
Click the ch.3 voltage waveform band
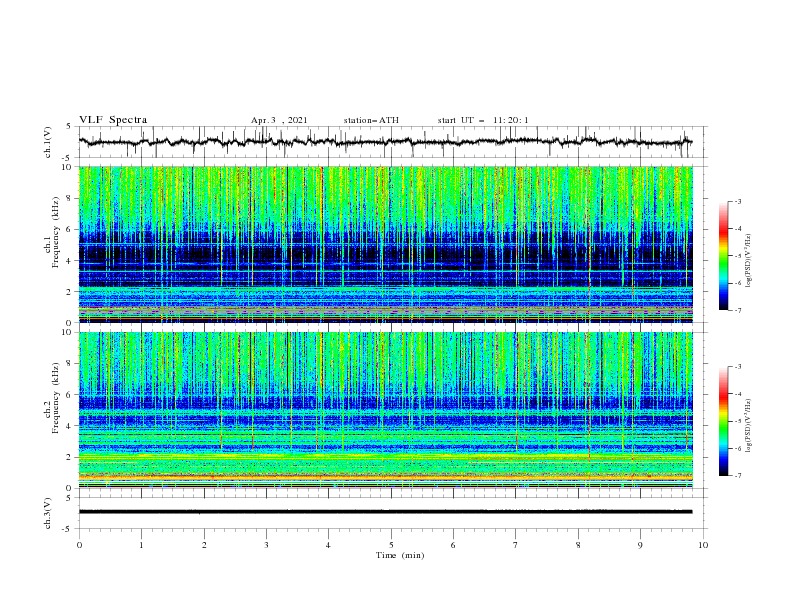tap(385, 512)
